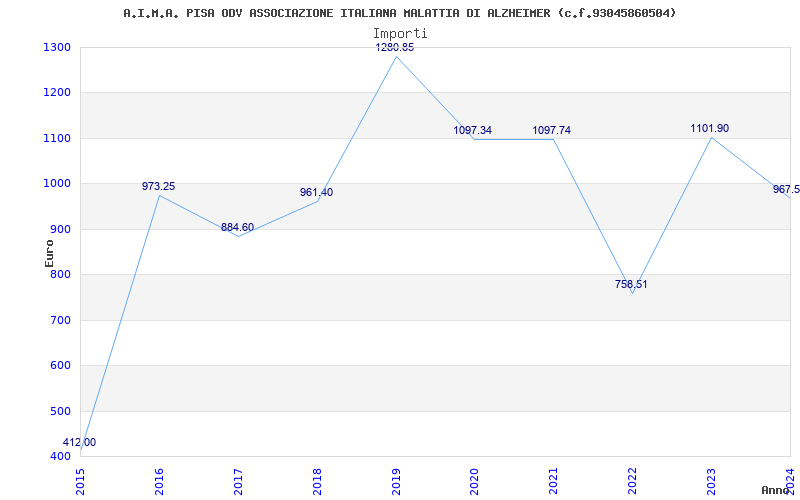
Task: Click the 2016 x-axis year label
Action: (159, 481)
